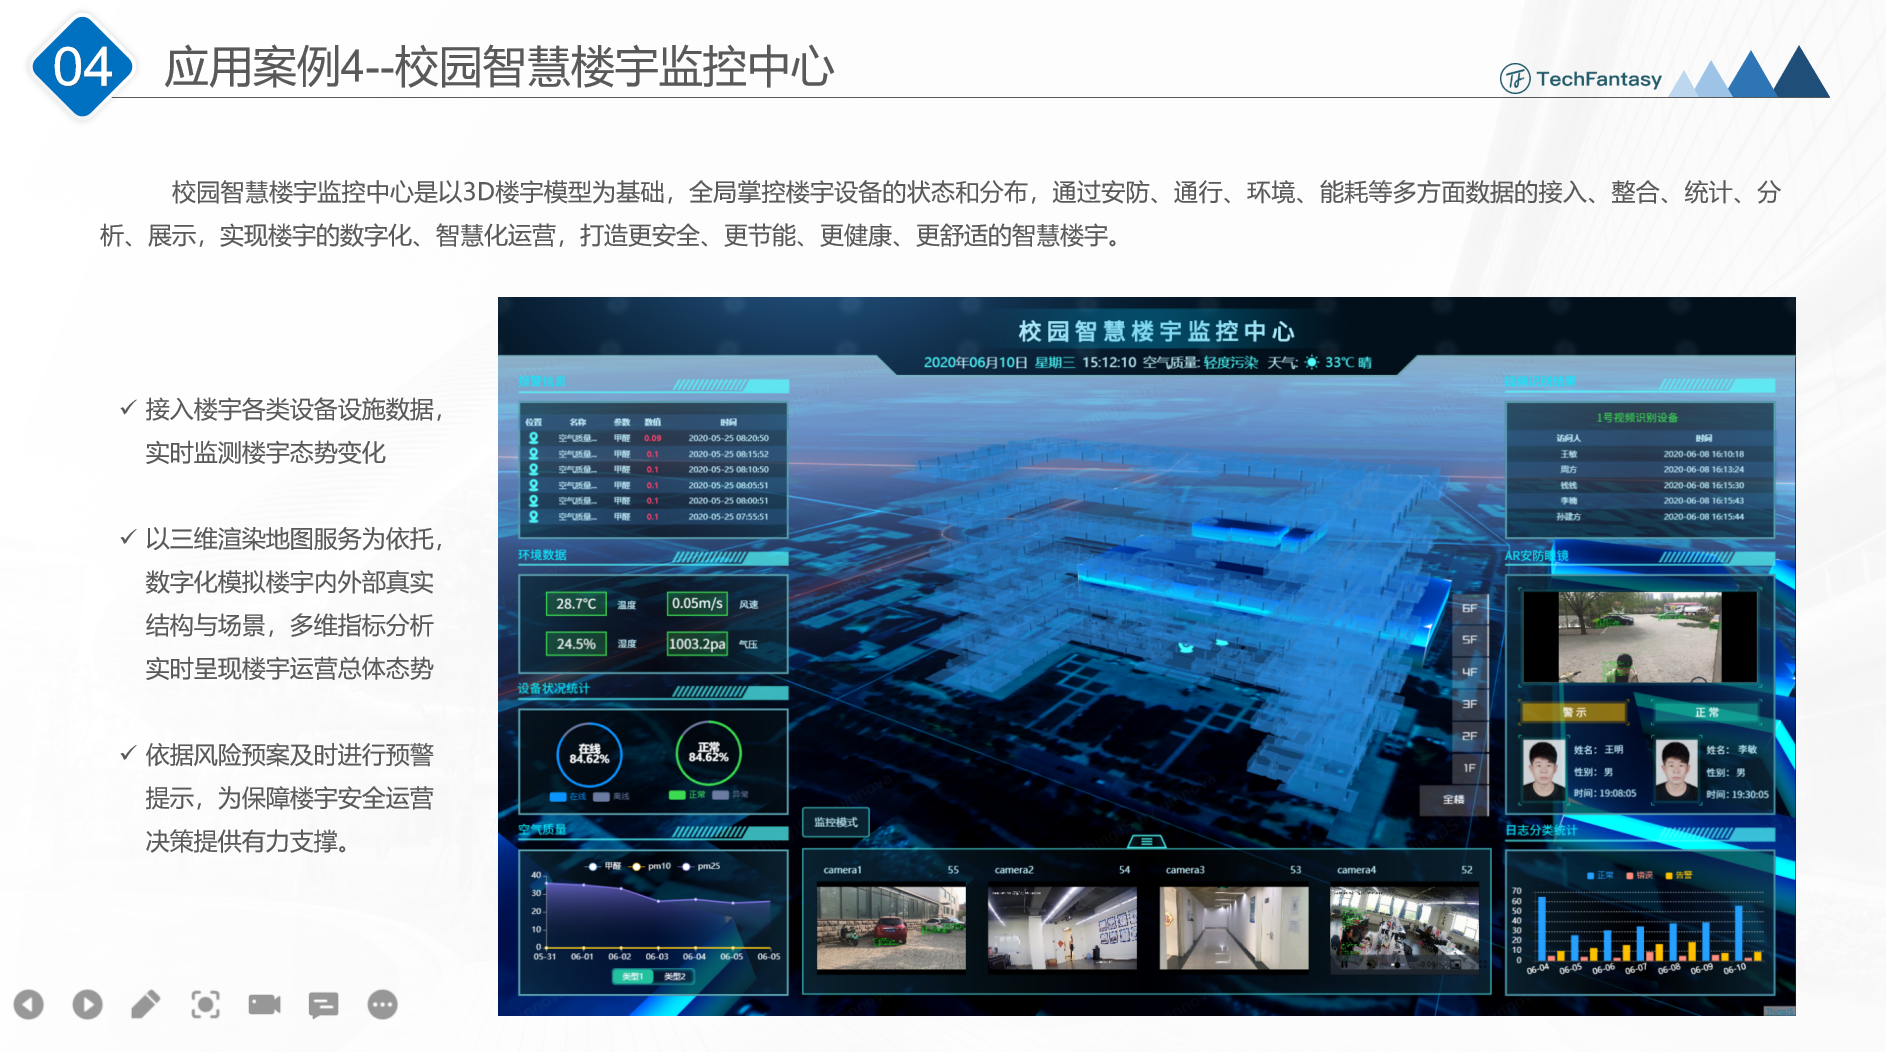
Task: Toggle 正常 legend under the green donut
Action: 687,795
